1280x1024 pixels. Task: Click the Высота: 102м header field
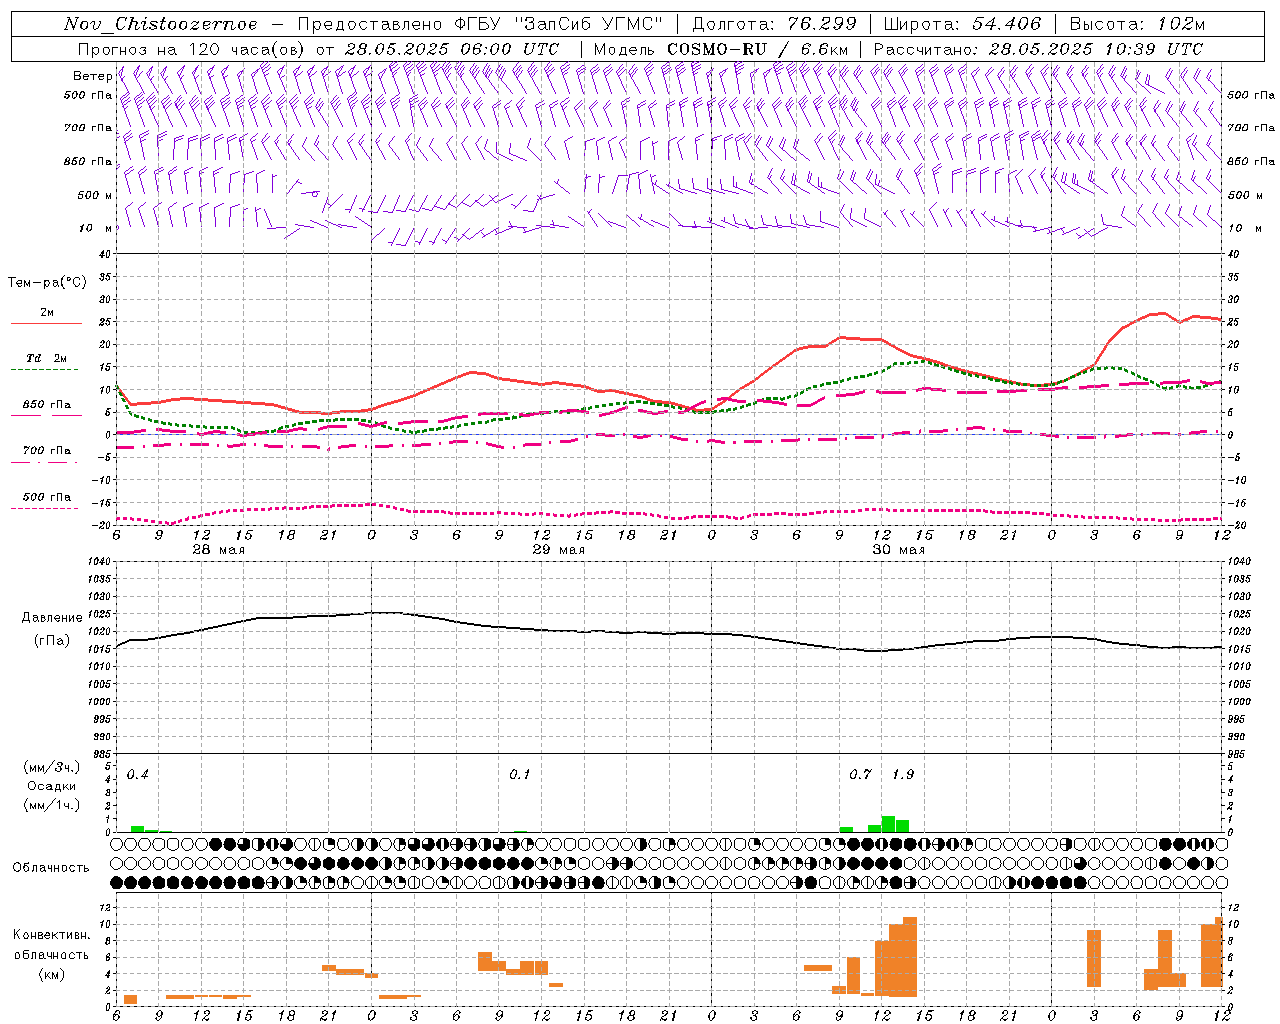(x=1137, y=24)
